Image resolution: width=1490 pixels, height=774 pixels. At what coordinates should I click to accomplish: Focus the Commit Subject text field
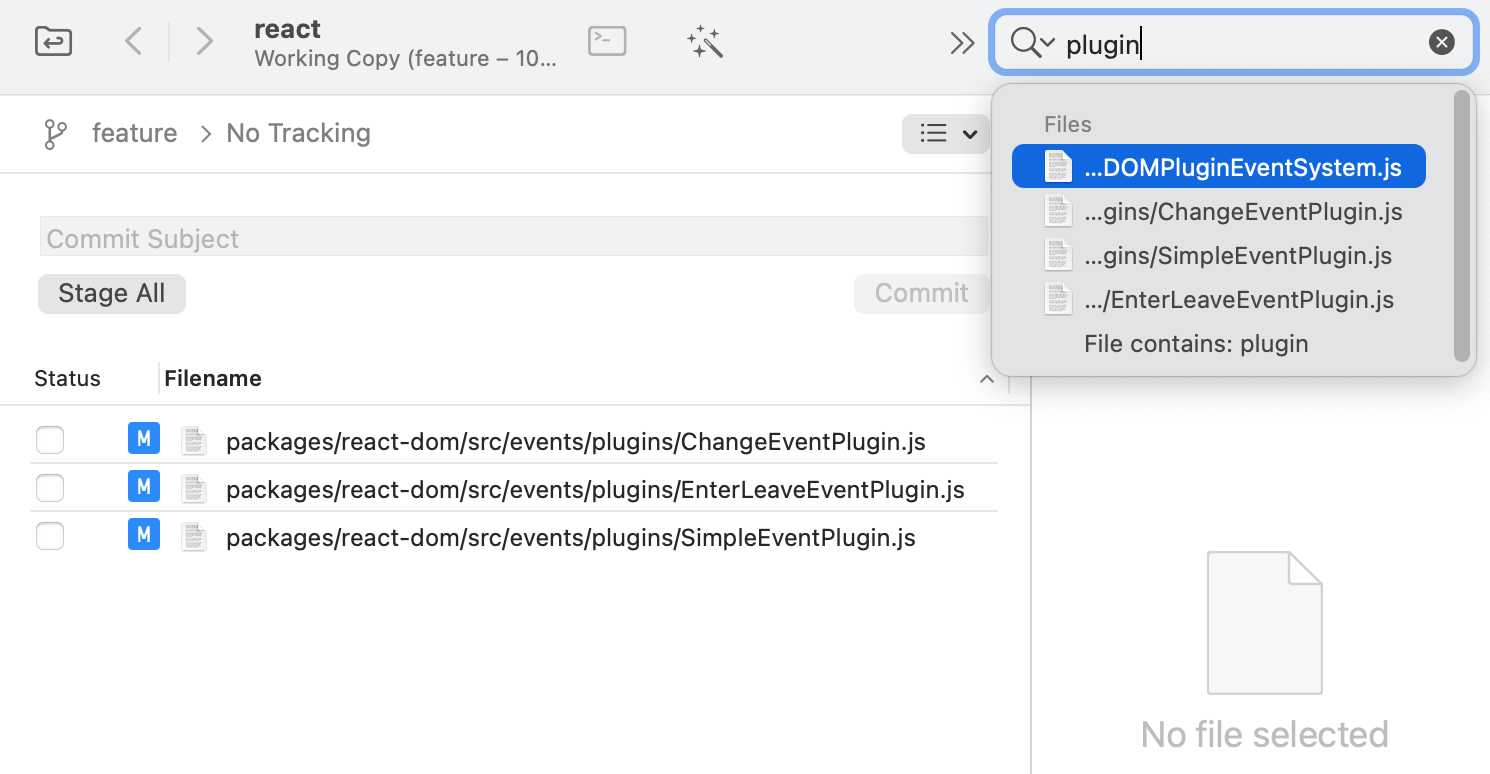coord(513,238)
